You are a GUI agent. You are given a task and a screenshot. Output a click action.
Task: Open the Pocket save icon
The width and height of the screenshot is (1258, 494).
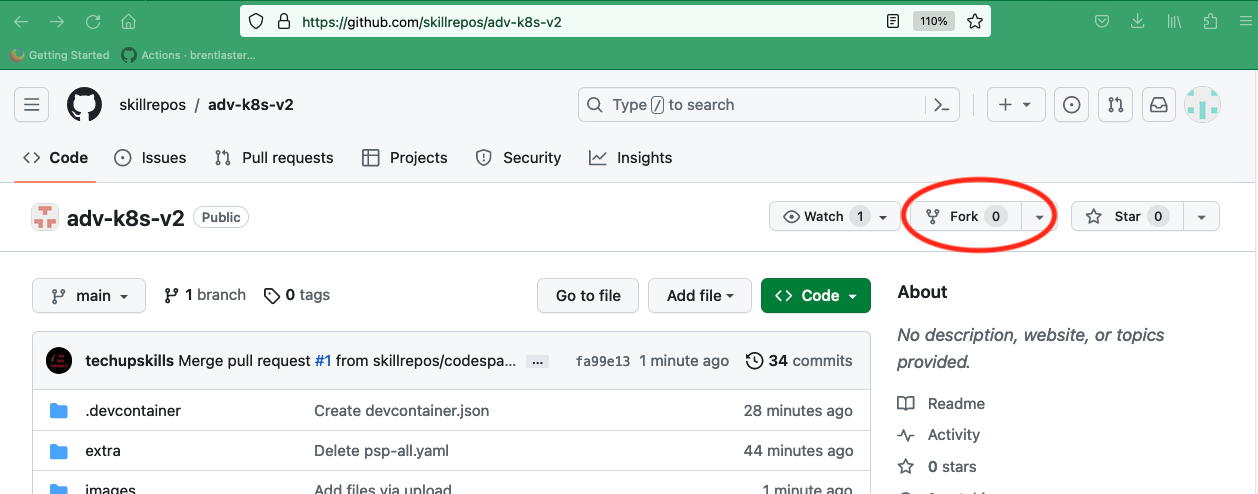(1101, 21)
